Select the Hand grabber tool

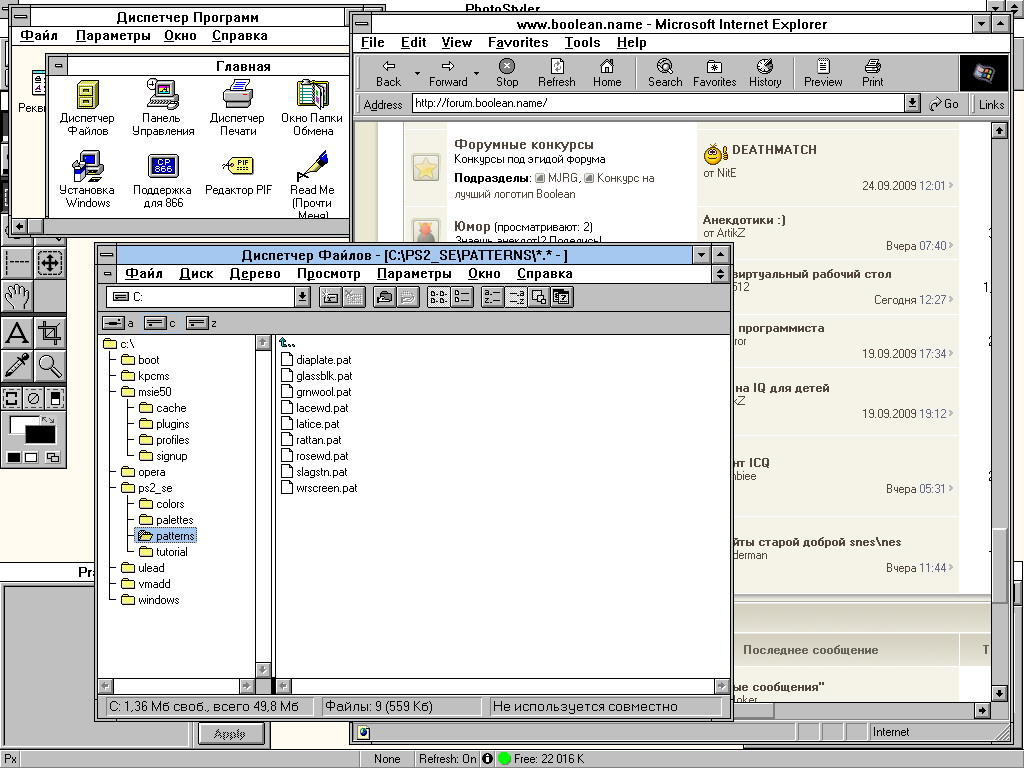tap(17, 296)
